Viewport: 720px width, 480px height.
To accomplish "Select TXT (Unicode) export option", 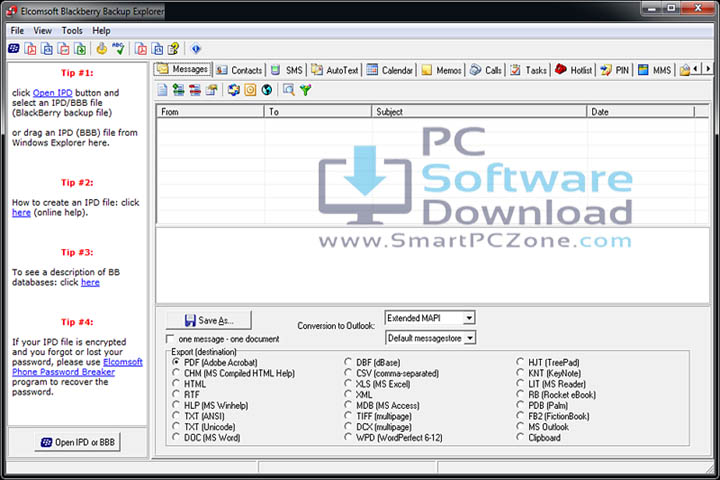I will coord(176,427).
